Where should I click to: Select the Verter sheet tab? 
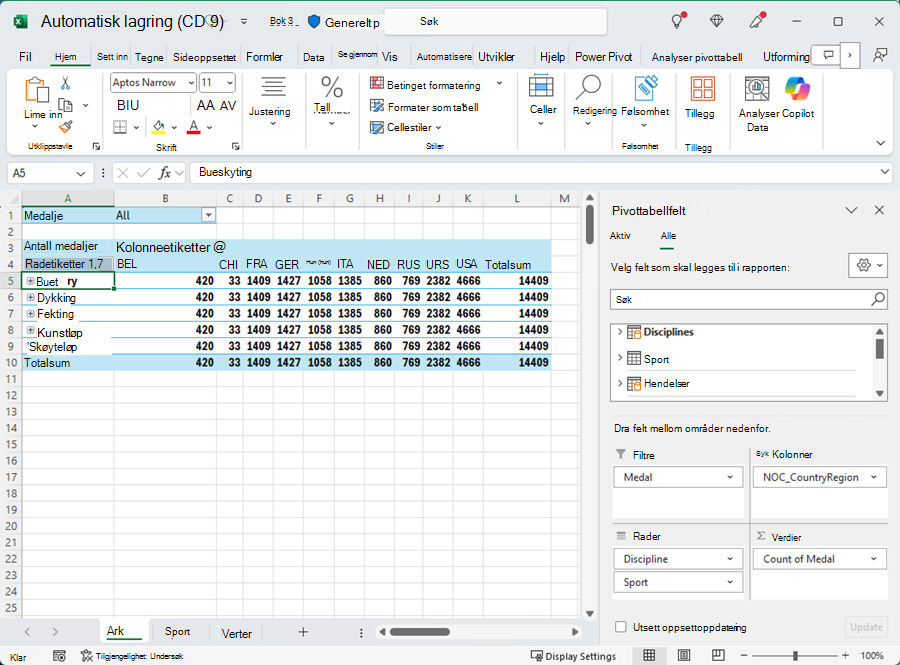tap(236, 633)
